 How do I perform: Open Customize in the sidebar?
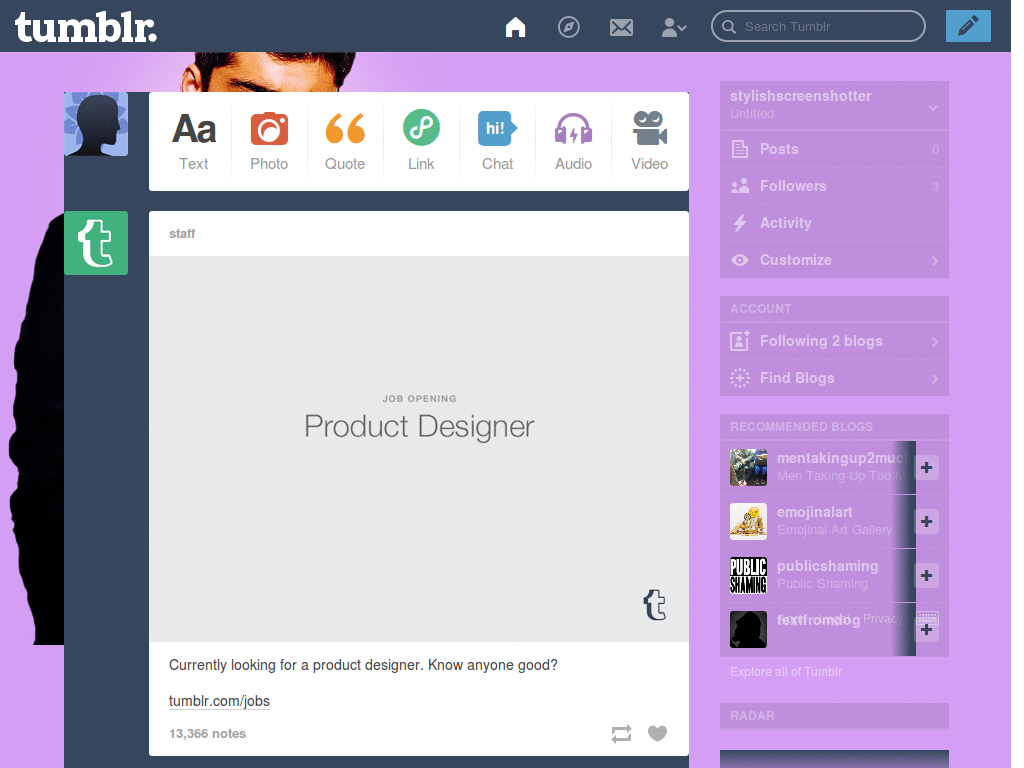[834, 260]
